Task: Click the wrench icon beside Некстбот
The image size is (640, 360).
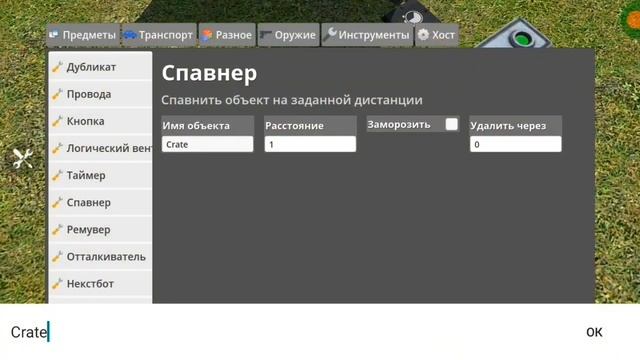Action: click(57, 284)
